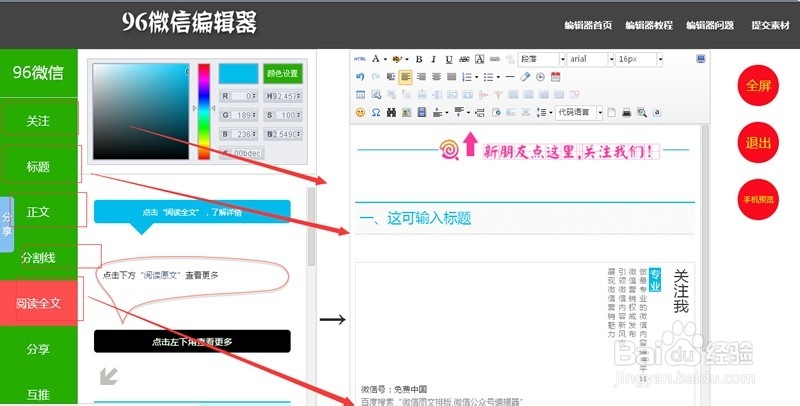
Task: Apply italic formatting in editor toolbar
Action: point(434,59)
